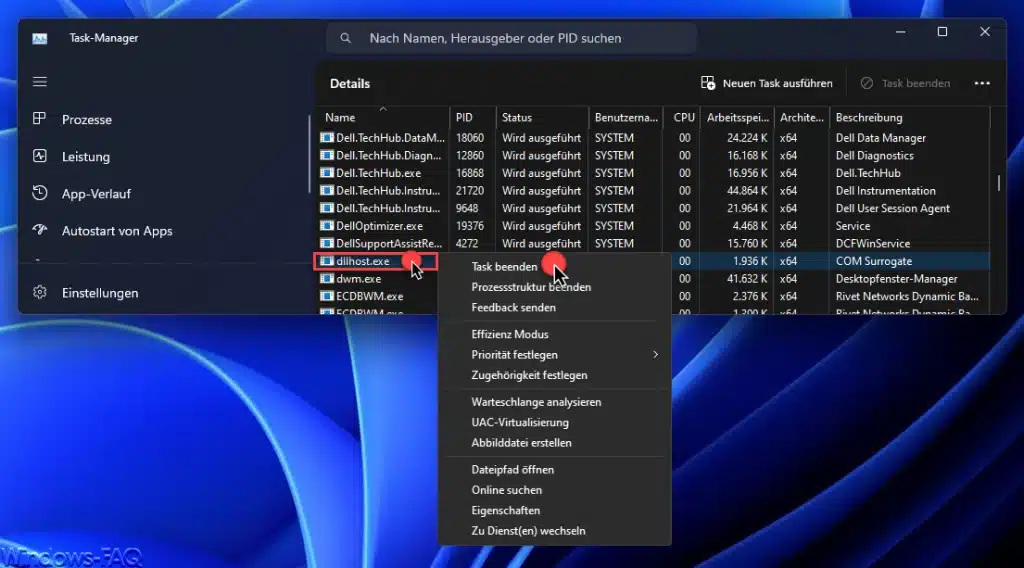Image resolution: width=1024 pixels, height=568 pixels.
Task: Sort by the Status column header
Action: tap(542, 118)
